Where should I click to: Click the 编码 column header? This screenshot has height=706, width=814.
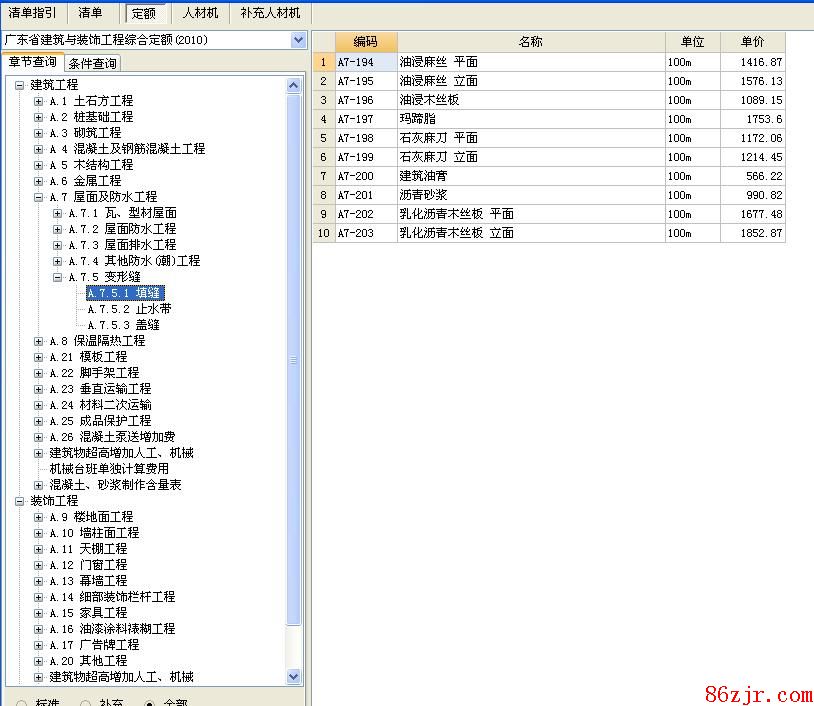(365, 42)
